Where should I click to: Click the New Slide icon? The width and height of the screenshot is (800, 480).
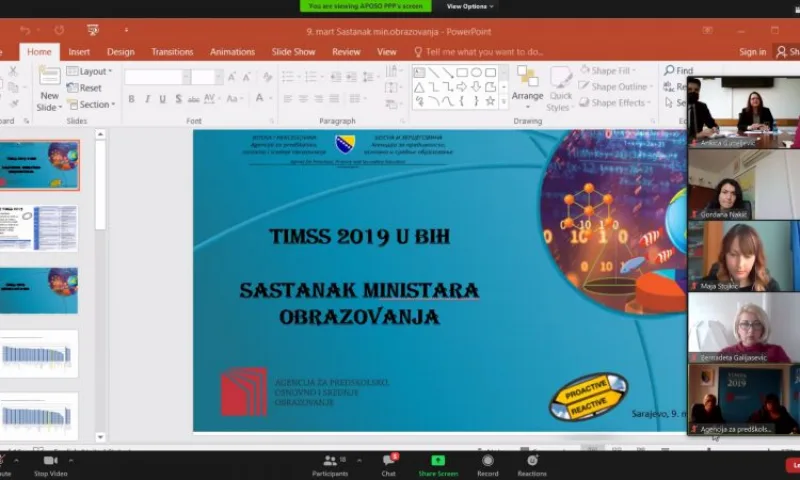pyautogui.click(x=49, y=77)
